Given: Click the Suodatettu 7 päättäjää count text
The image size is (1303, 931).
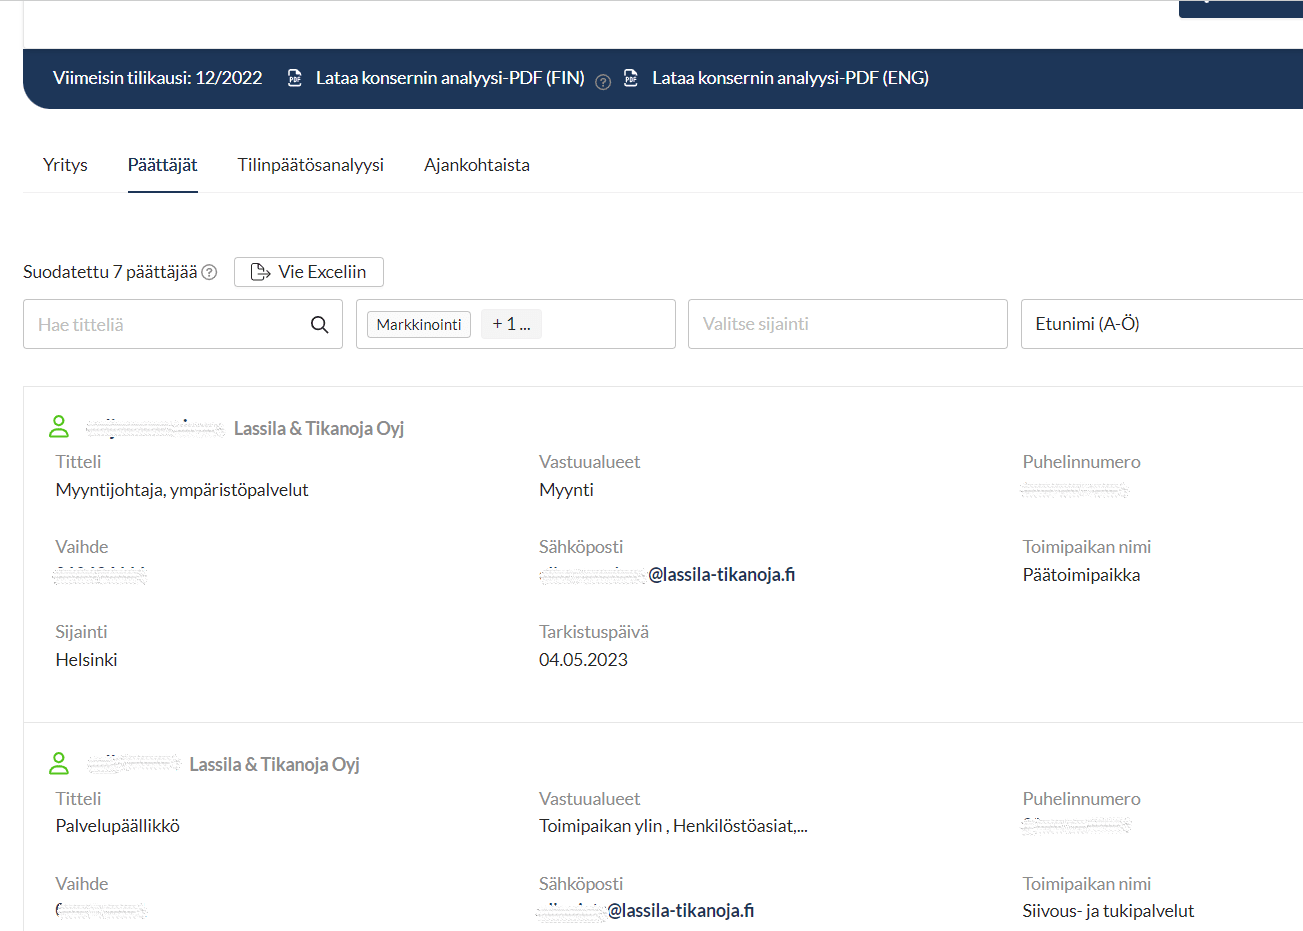Looking at the screenshot, I should click(110, 272).
